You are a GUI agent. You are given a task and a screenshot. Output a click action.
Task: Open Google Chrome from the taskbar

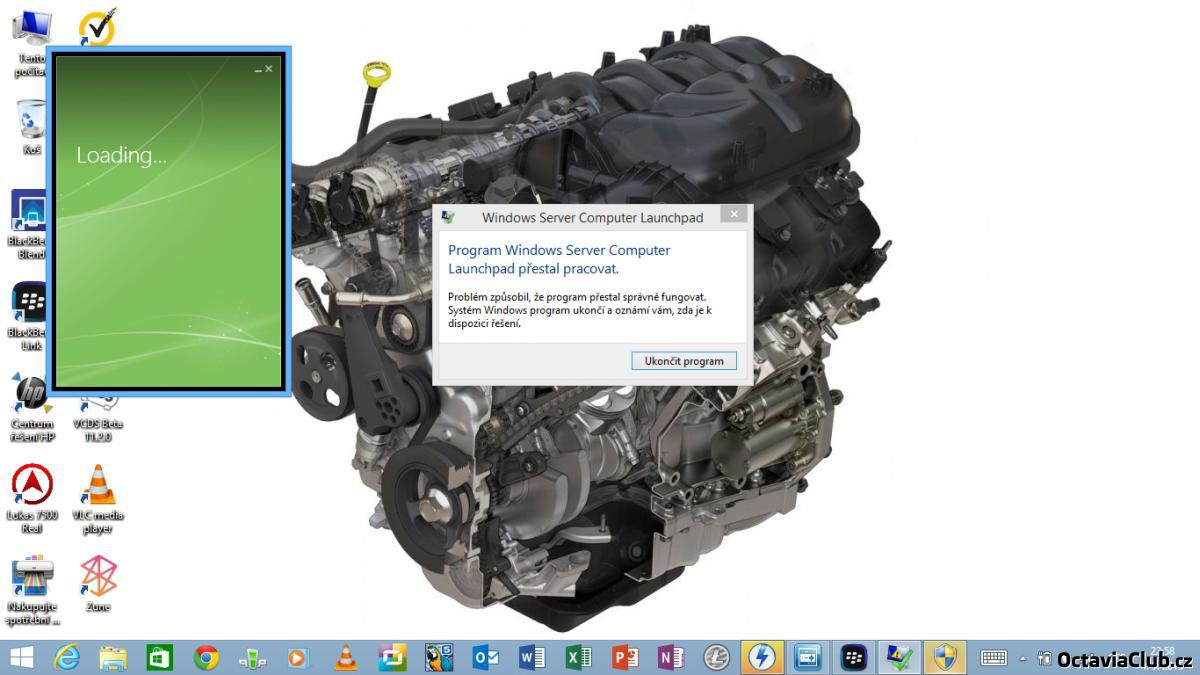(x=207, y=657)
